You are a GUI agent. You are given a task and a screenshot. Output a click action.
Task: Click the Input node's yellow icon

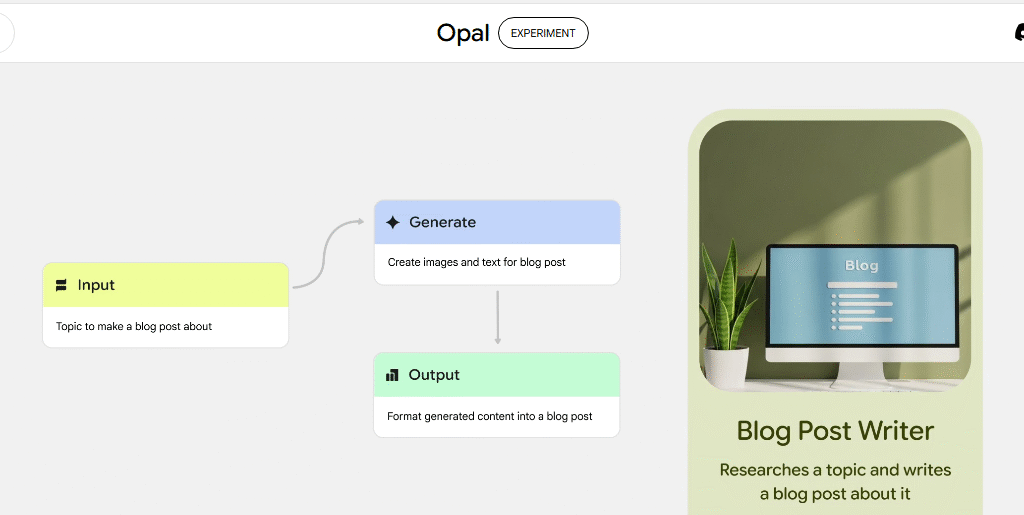[x=62, y=285]
